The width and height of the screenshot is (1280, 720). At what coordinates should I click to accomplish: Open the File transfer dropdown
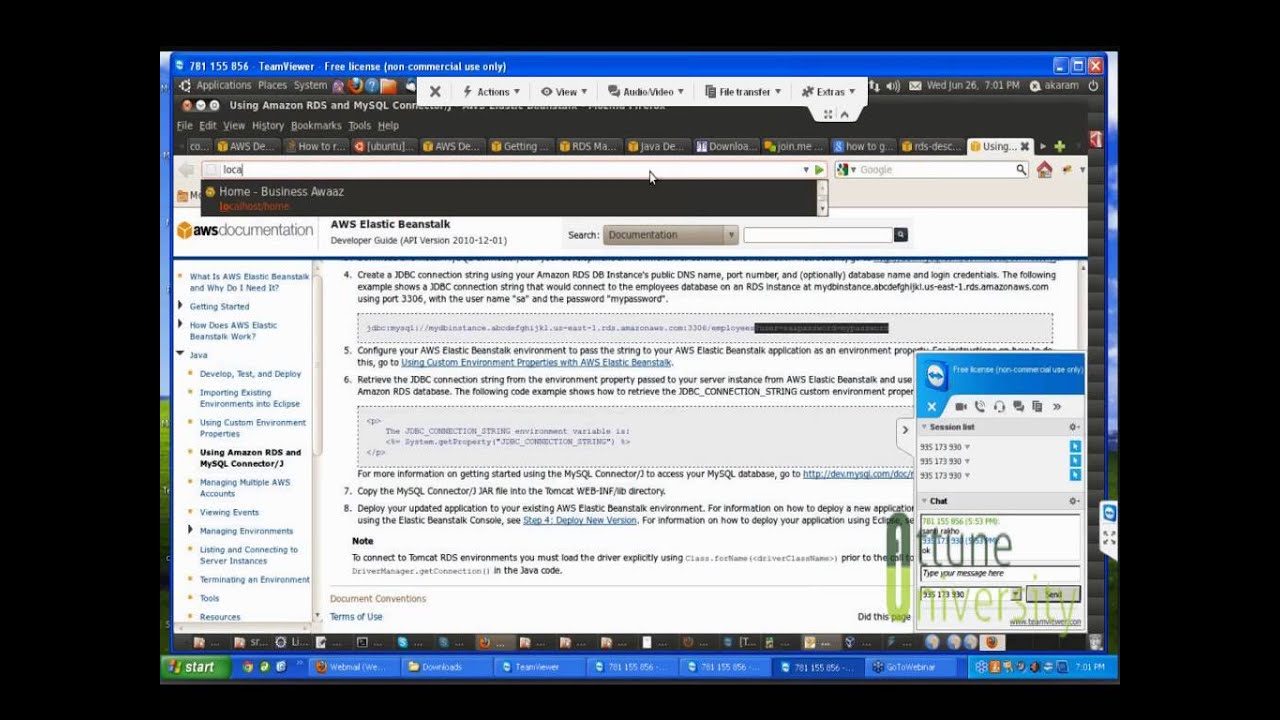click(x=743, y=92)
